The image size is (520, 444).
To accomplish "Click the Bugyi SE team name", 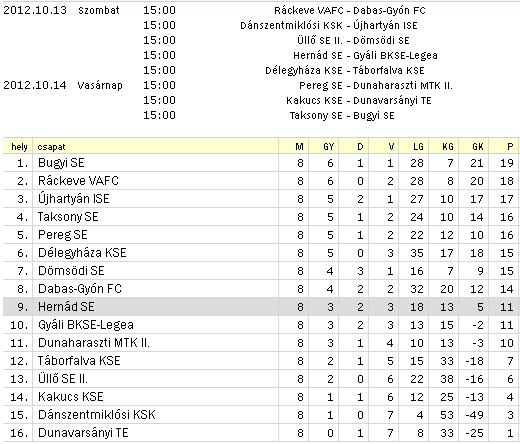I will (x=61, y=163).
